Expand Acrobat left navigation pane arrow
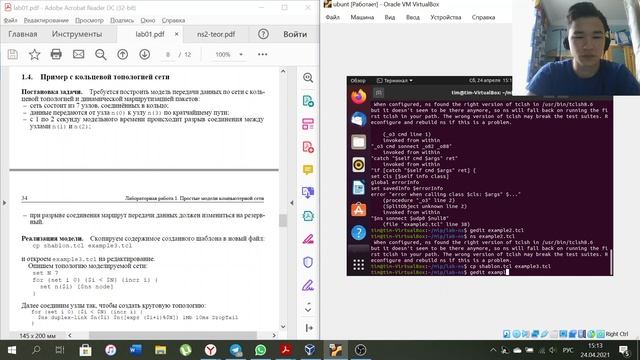The width and height of the screenshot is (640, 360). coord(4,202)
